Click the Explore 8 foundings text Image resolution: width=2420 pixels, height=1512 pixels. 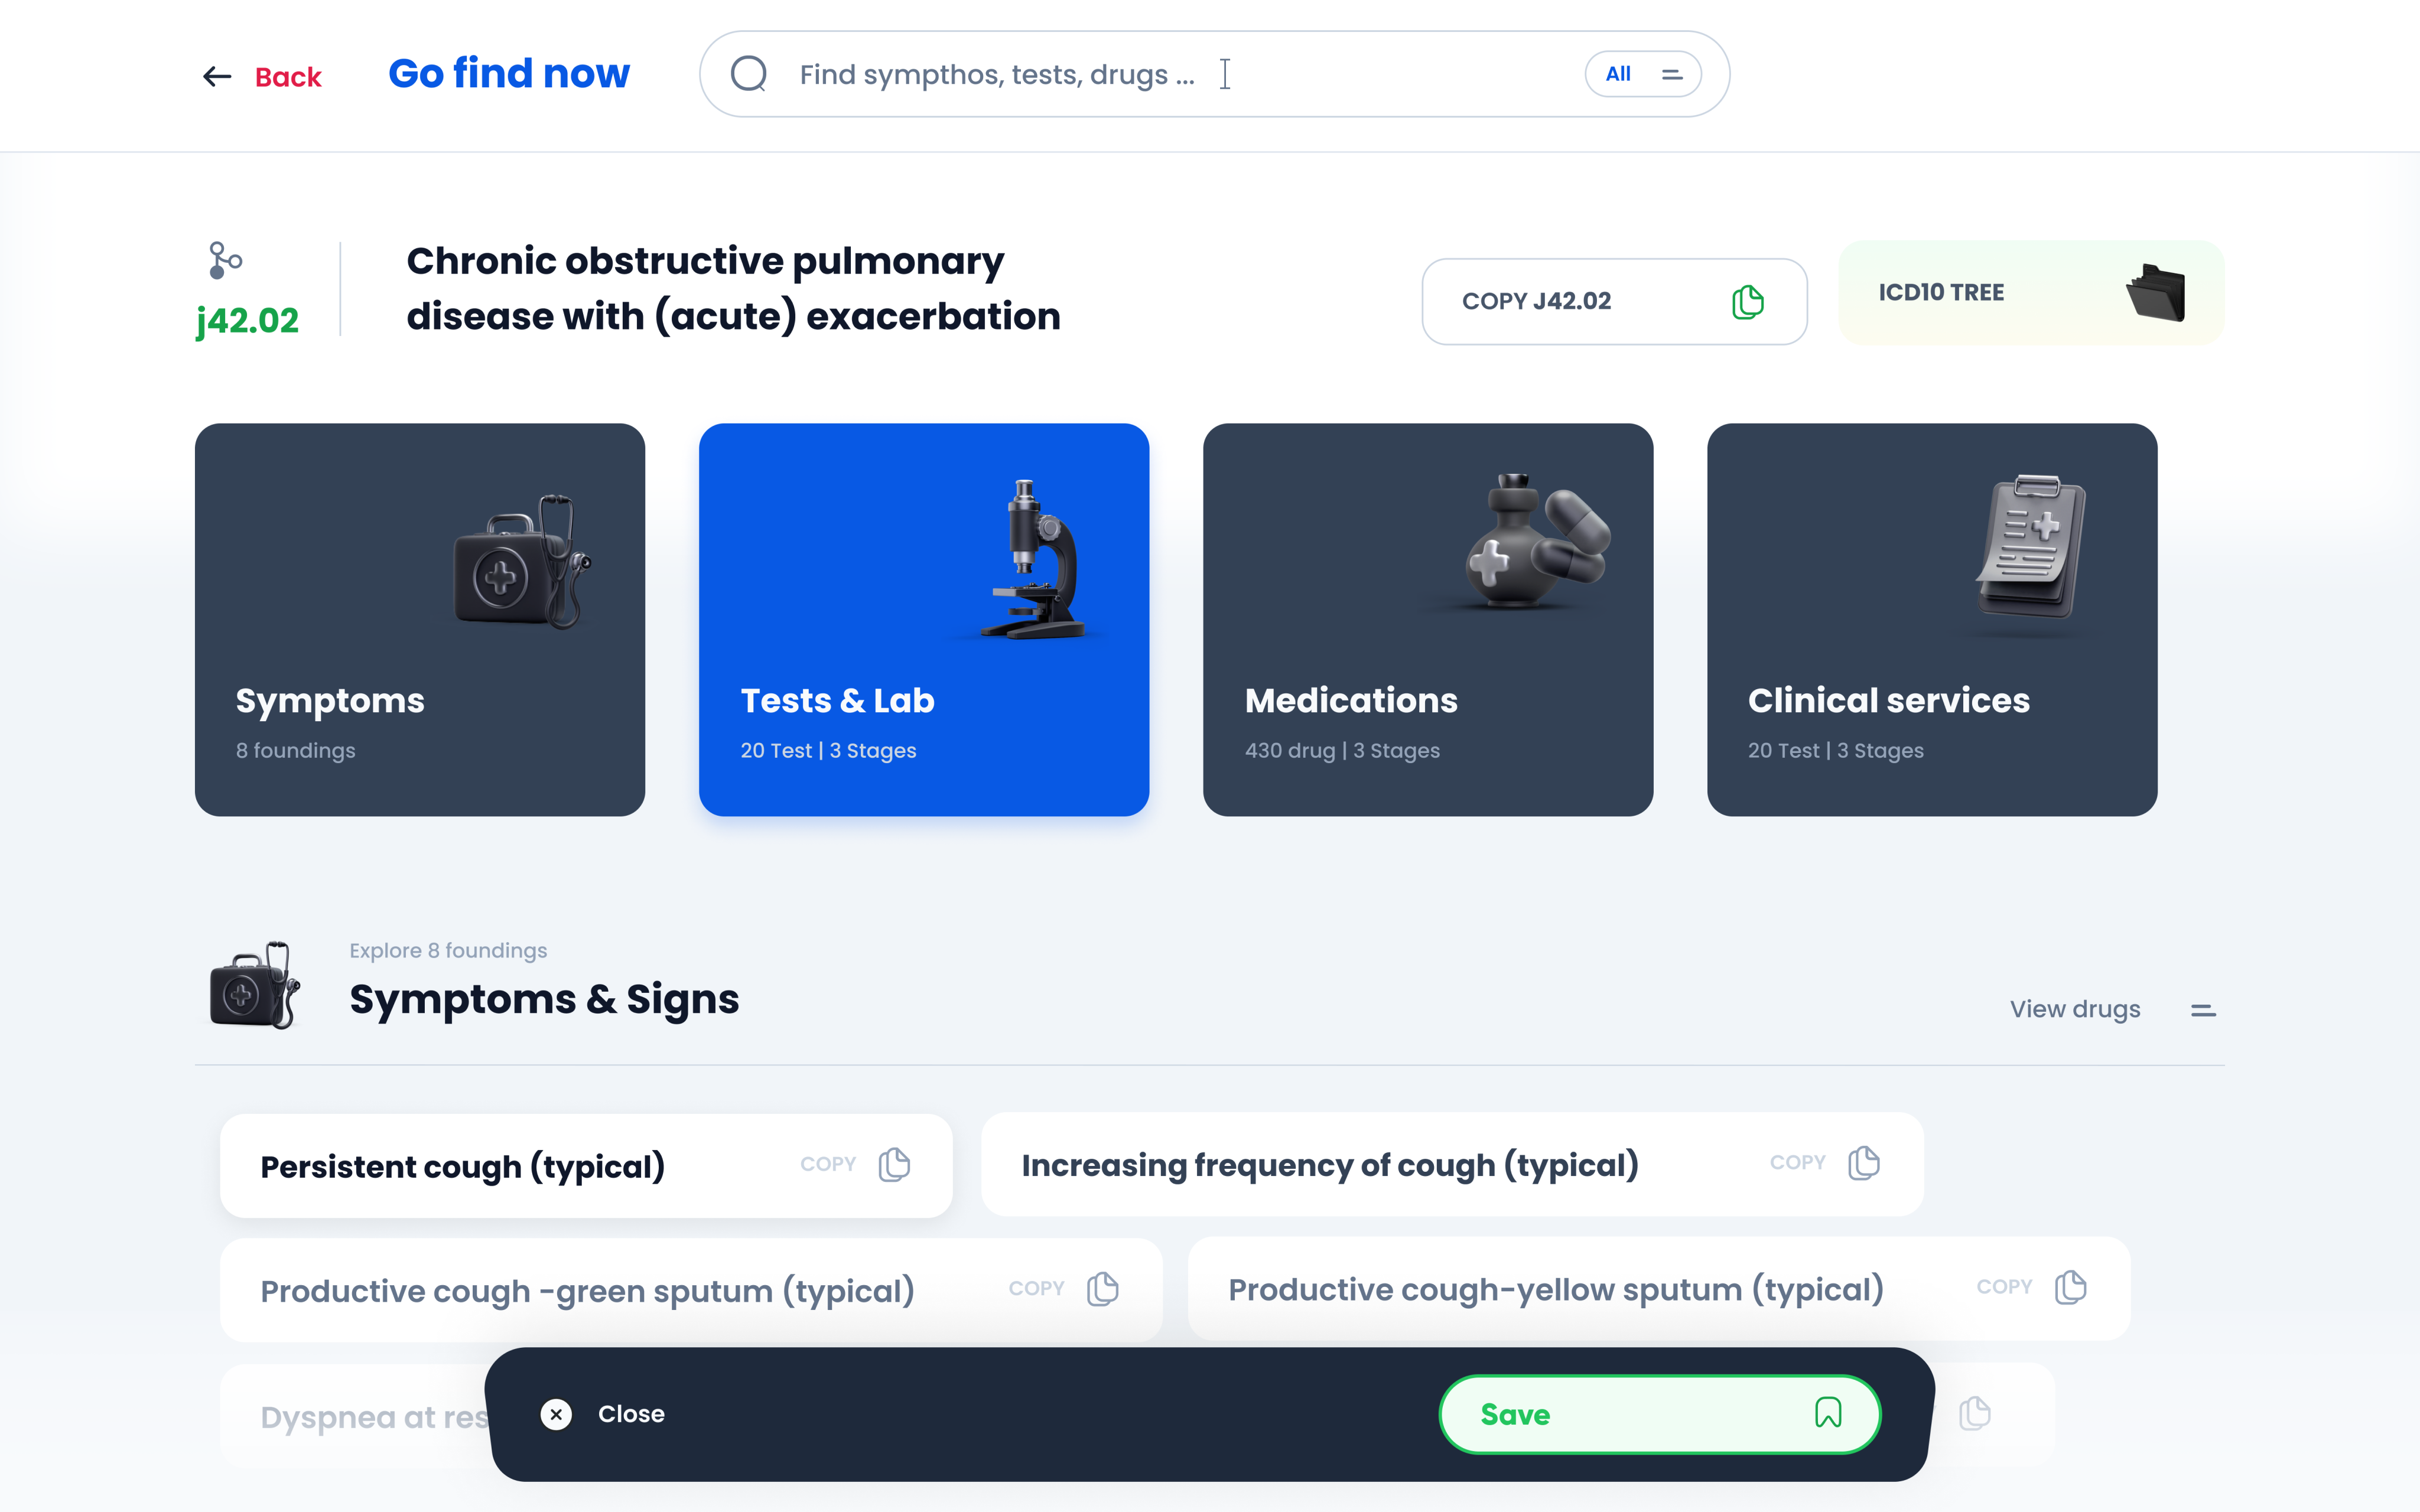pyautogui.click(x=448, y=950)
